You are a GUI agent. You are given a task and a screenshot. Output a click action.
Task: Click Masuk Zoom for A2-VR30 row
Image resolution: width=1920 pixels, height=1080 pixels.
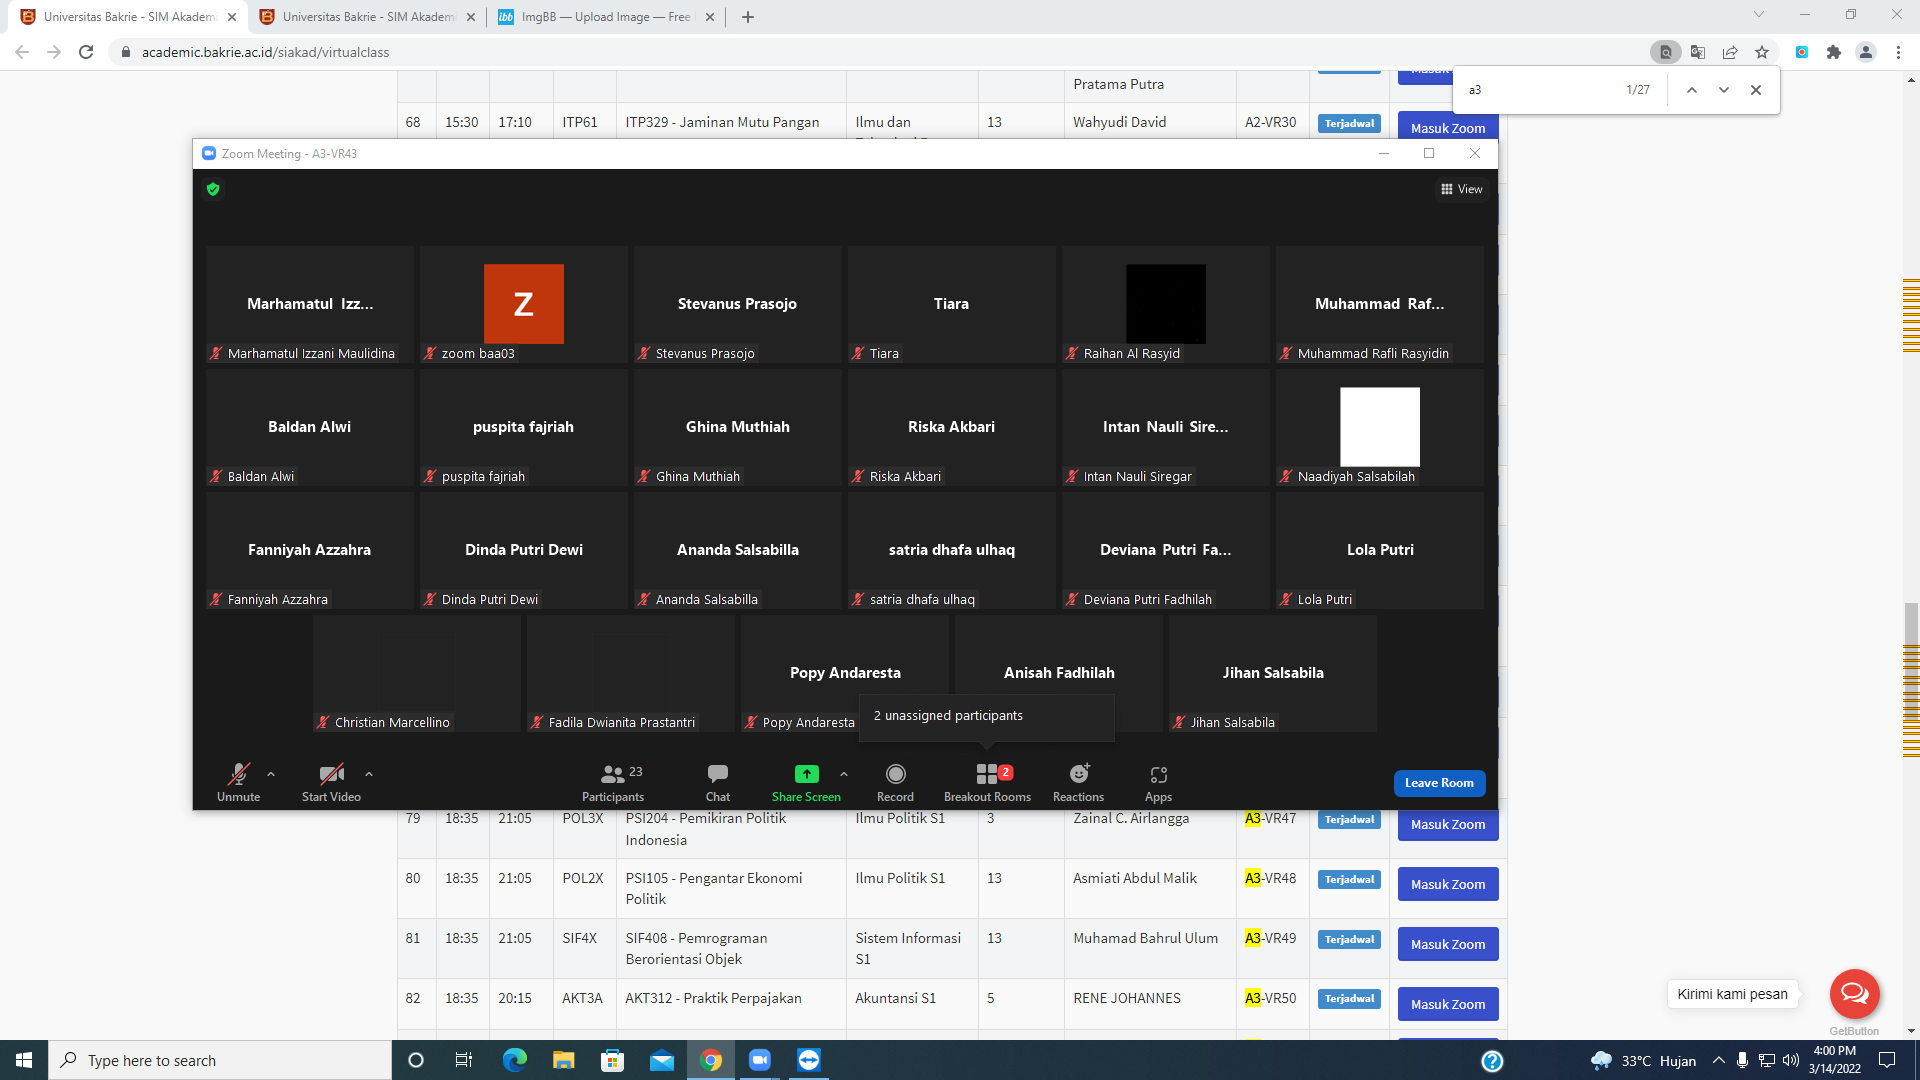(x=1448, y=128)
